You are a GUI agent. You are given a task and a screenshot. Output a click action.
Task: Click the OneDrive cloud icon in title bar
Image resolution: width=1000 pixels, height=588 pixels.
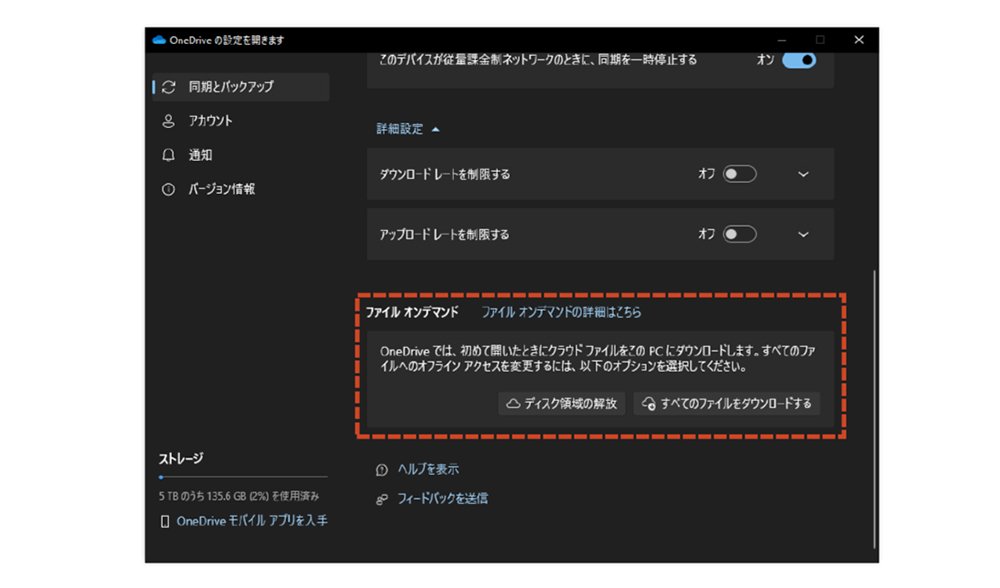click(159, 40)
